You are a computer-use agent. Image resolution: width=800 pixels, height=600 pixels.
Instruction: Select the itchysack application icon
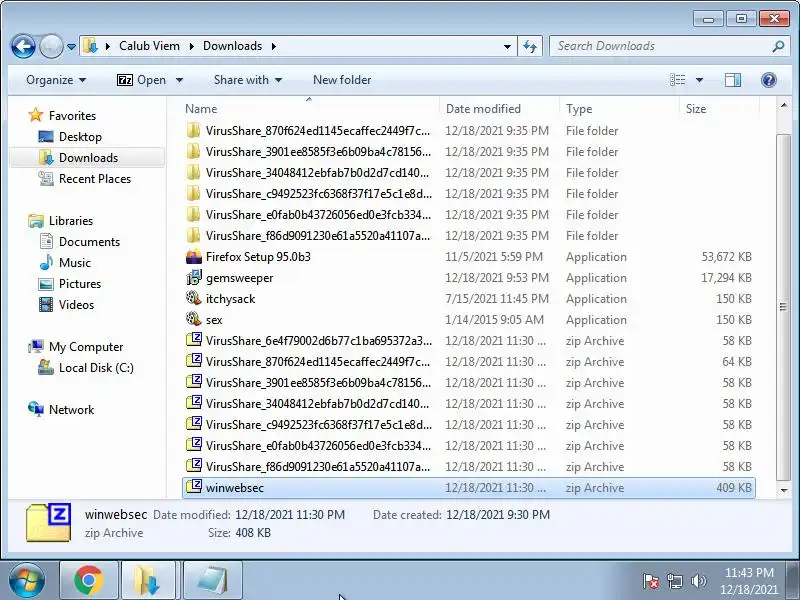pyautogui.click(x=194, y=298)
